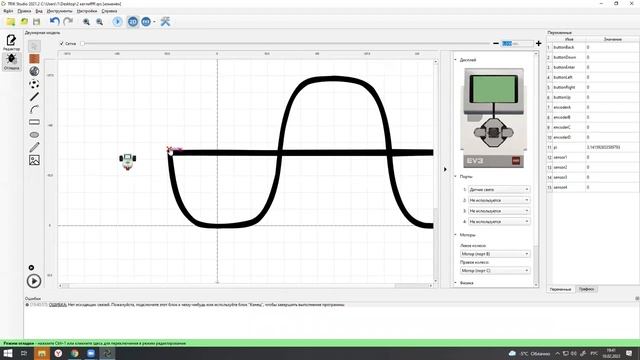Decrease zoom with the minus button
This screenshot has height=360, width=640.
coord(496,43)
